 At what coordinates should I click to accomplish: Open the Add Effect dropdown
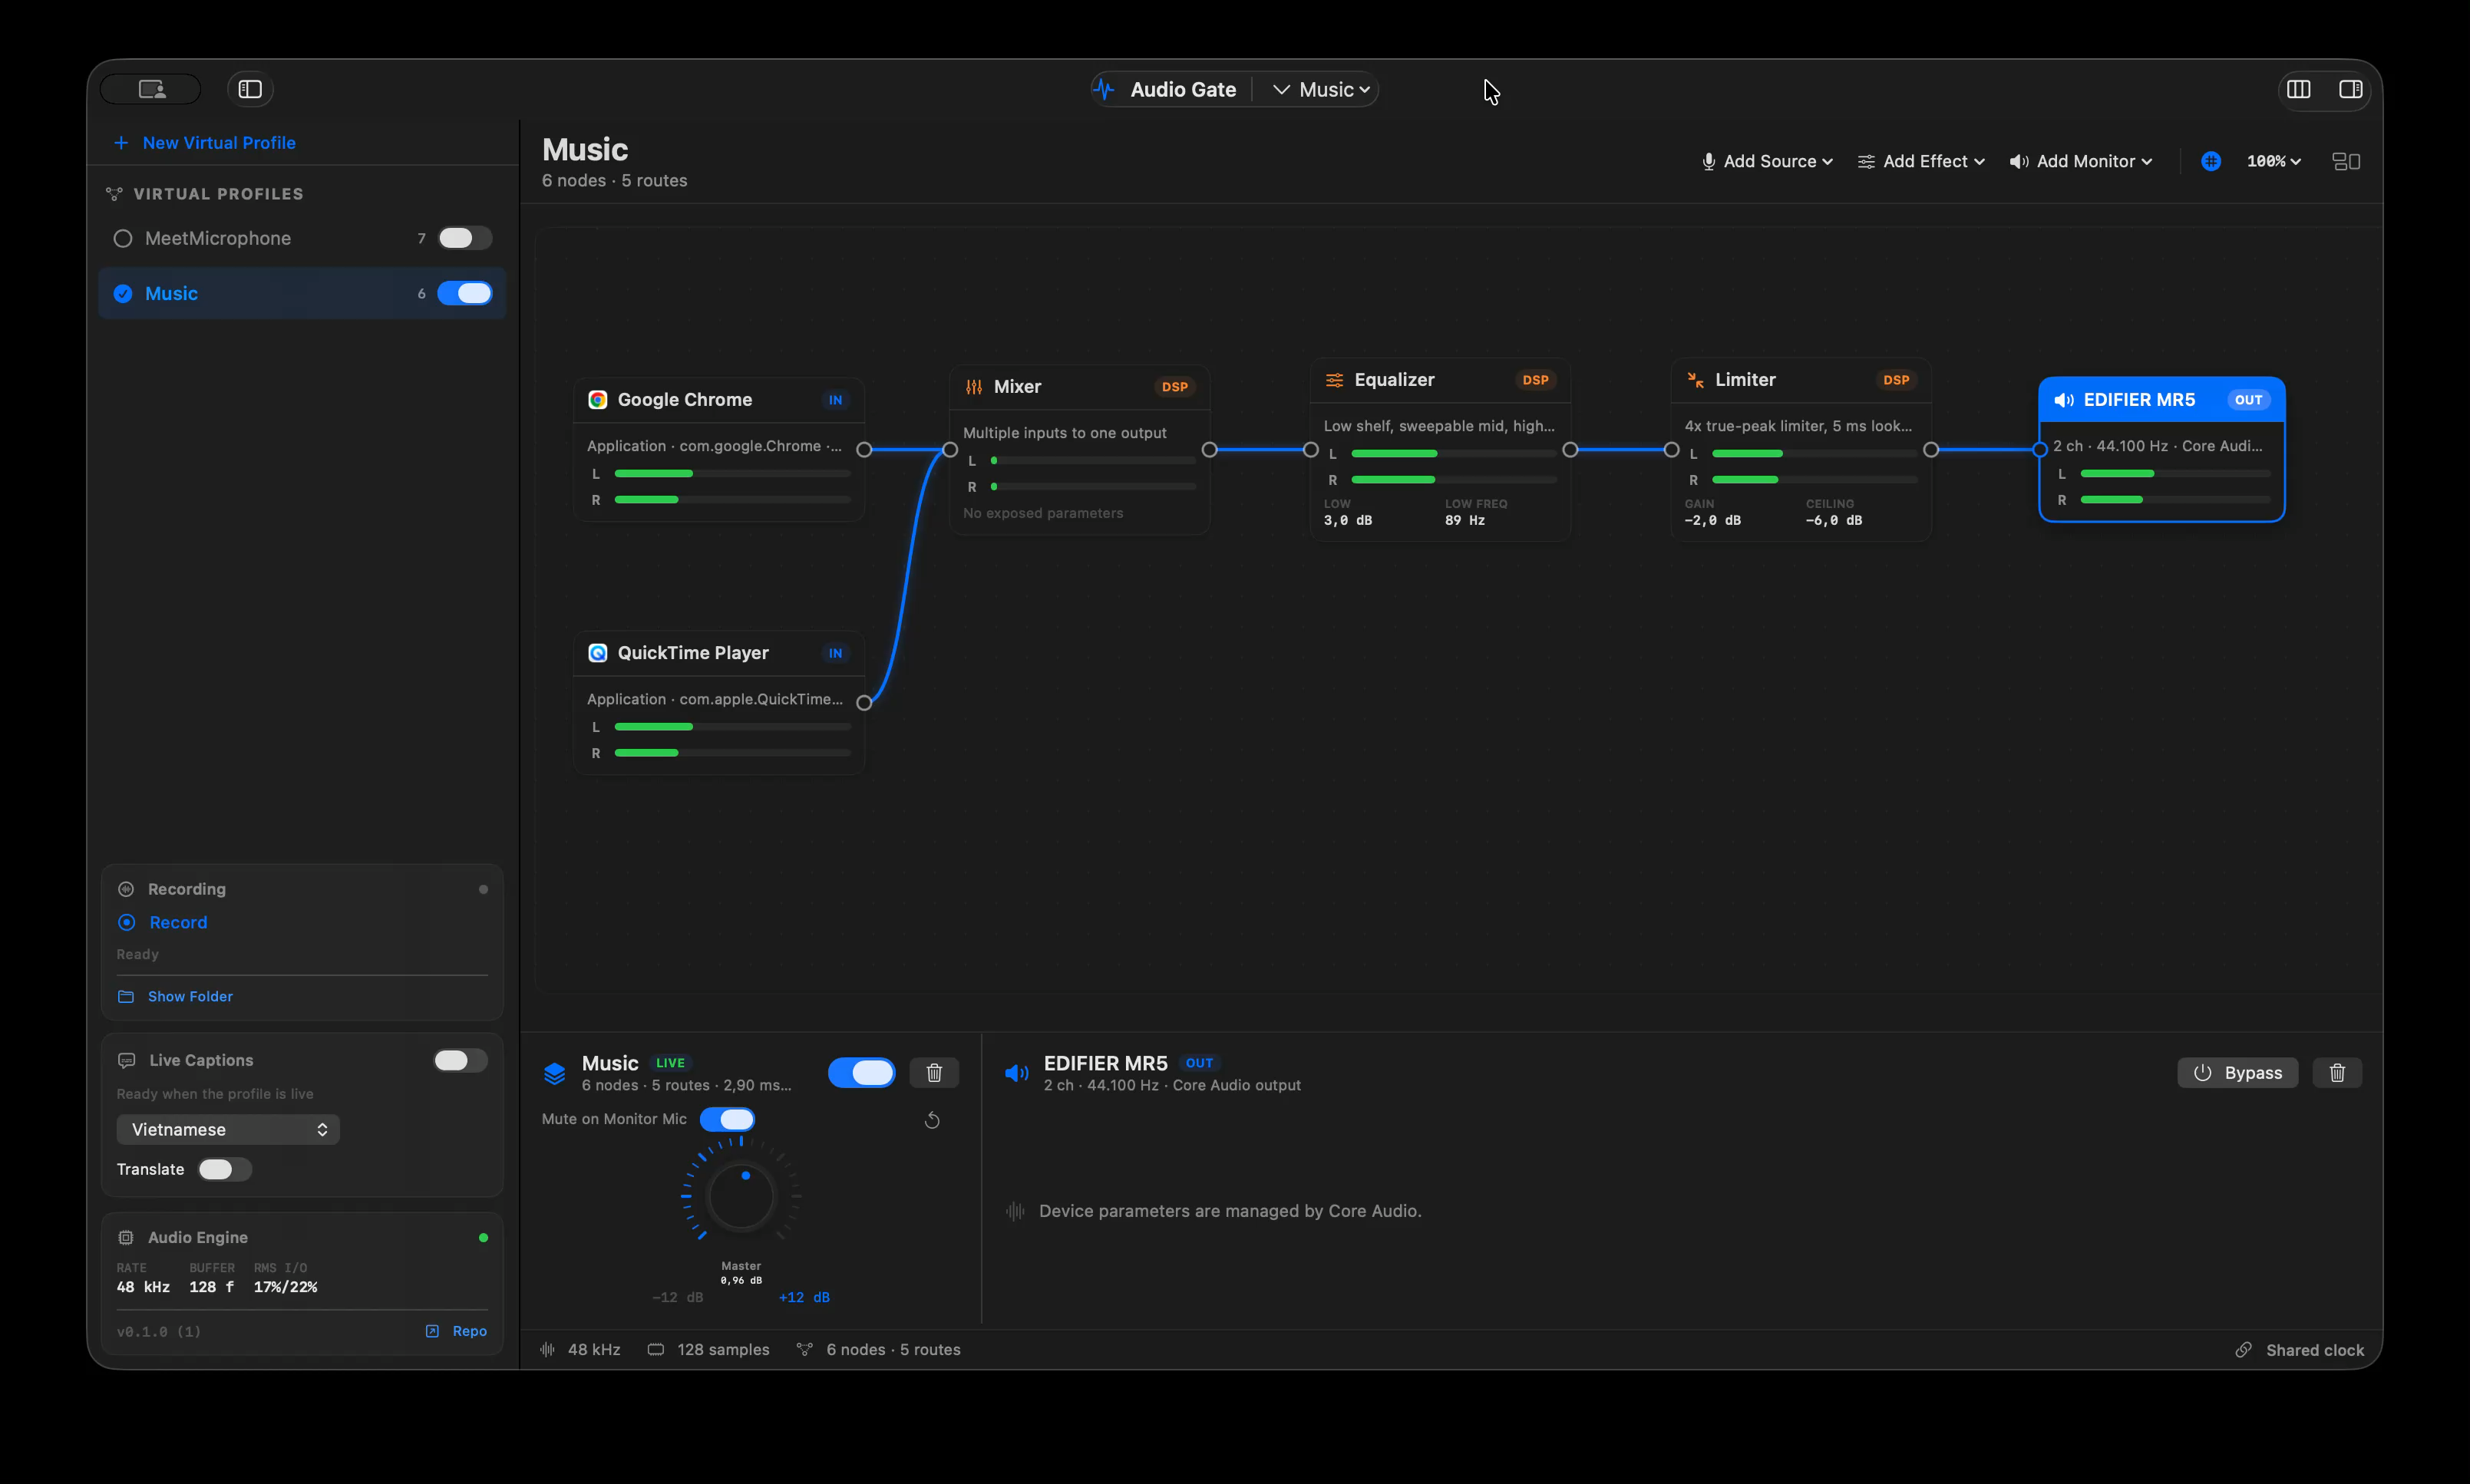tap(1921, 161)
